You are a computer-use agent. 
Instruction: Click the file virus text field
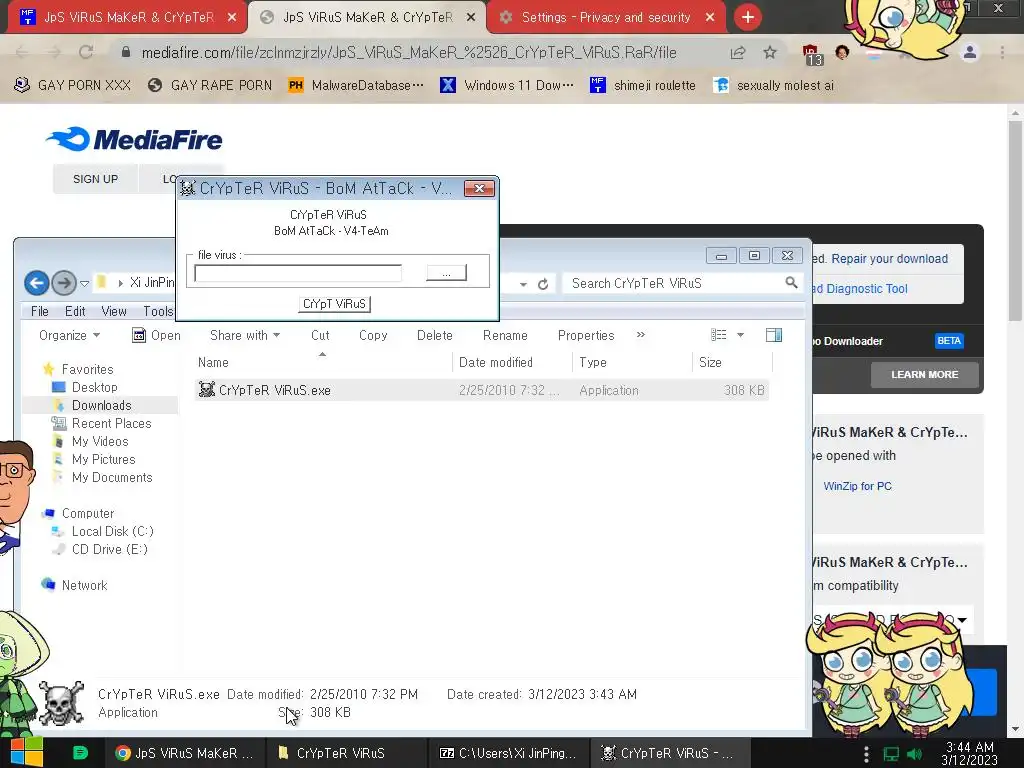point(298,273)
